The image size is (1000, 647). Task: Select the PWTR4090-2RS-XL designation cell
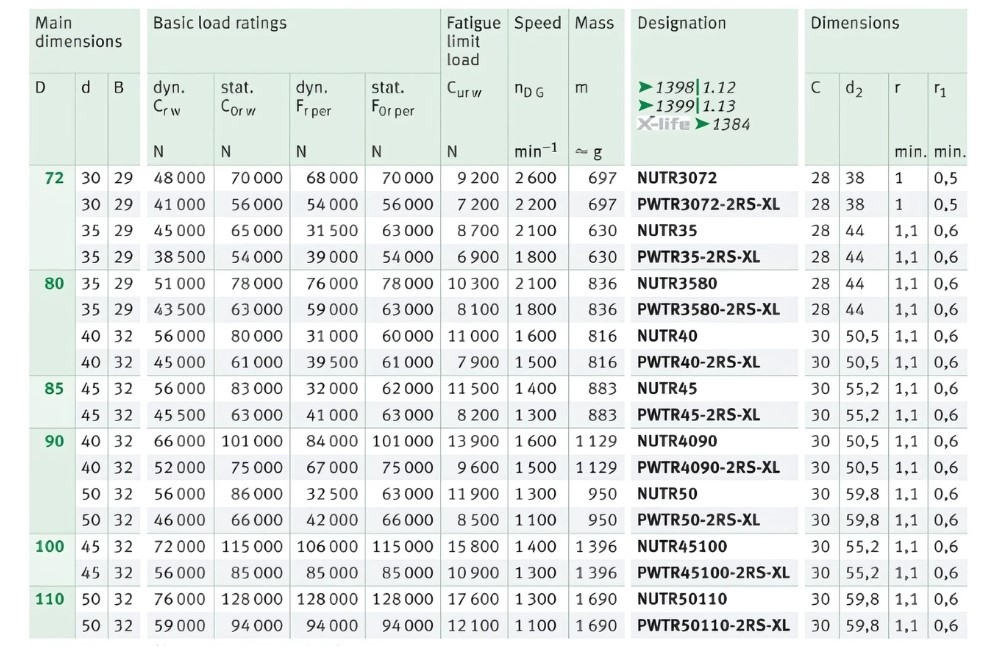coord(708,468)
